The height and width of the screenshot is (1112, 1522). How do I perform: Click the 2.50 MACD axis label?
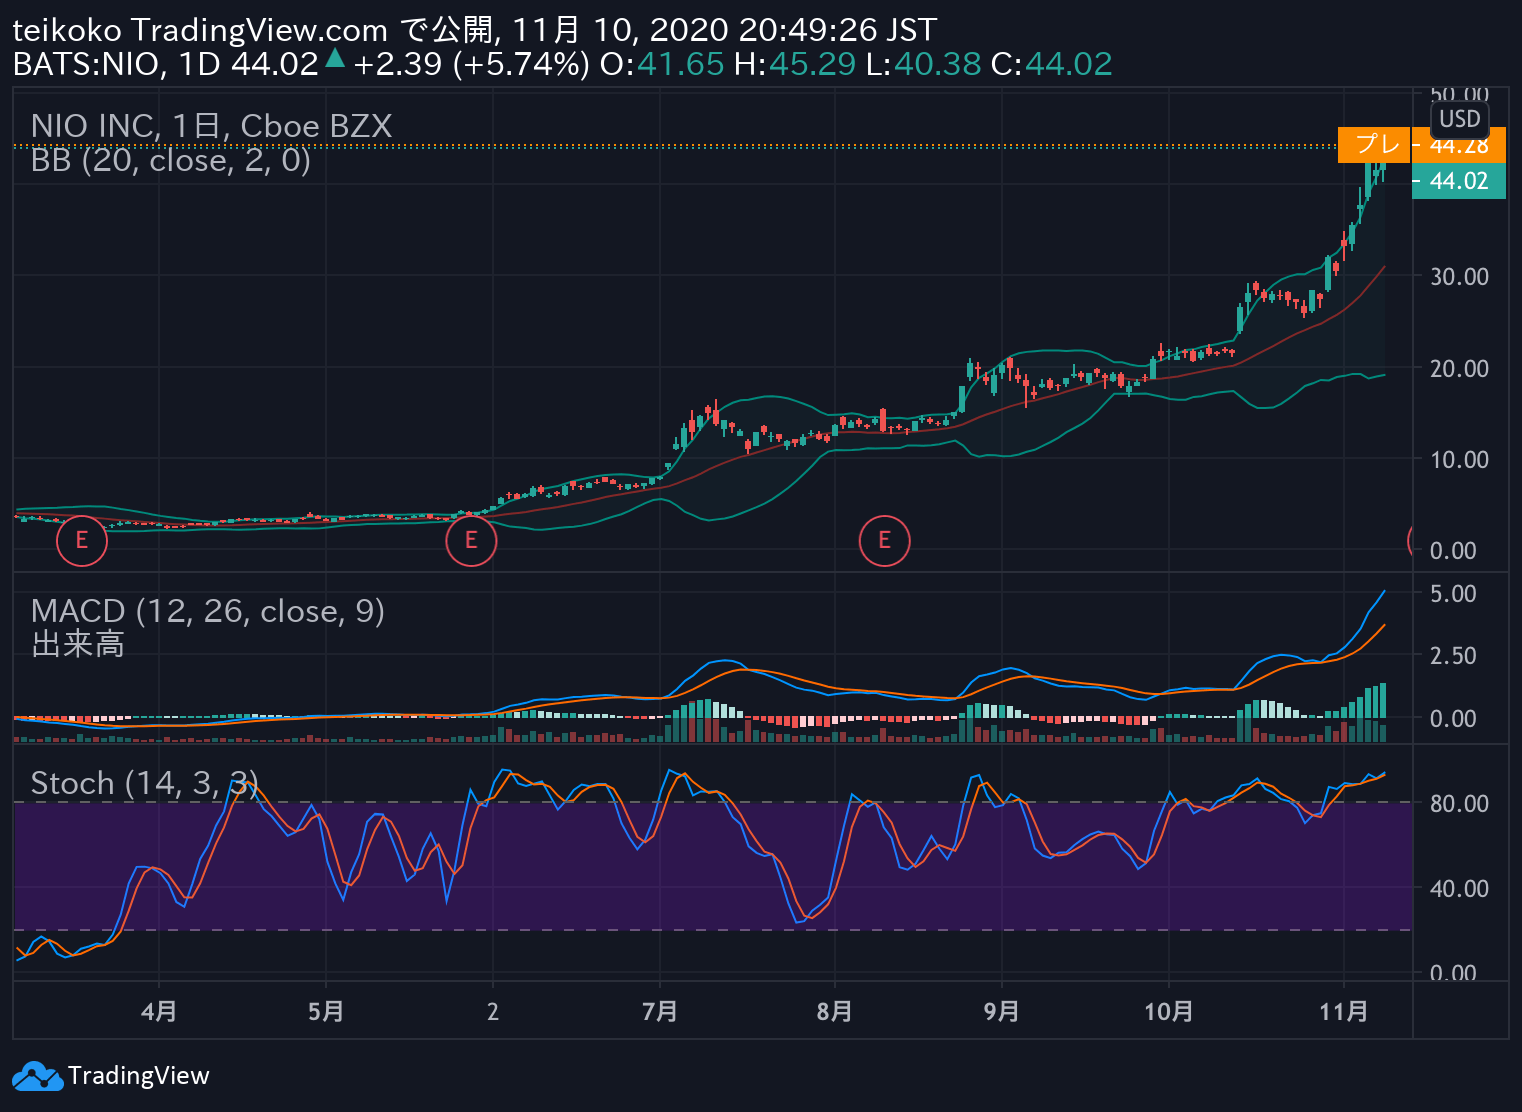pyautogui.click(x=1453, y=656)
